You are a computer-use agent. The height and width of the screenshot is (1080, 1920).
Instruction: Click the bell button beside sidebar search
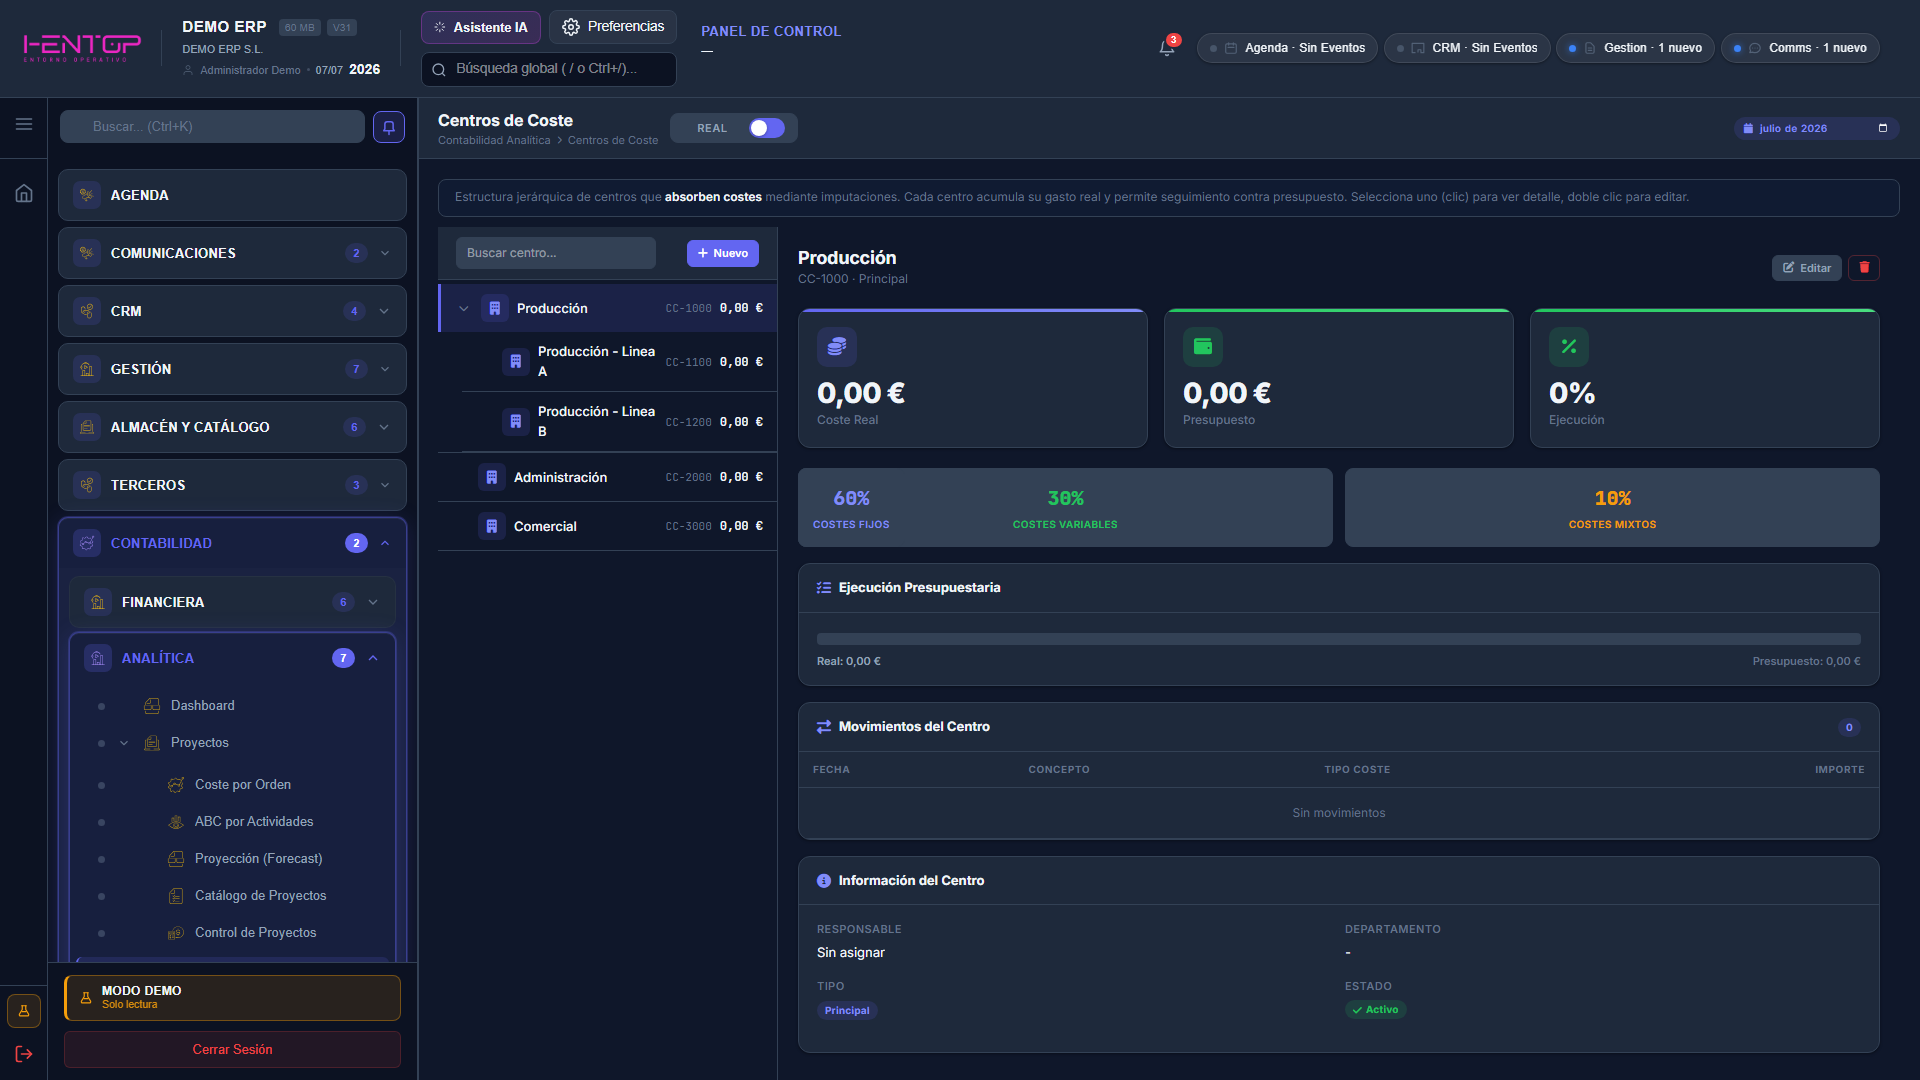(x=389, y=127)
